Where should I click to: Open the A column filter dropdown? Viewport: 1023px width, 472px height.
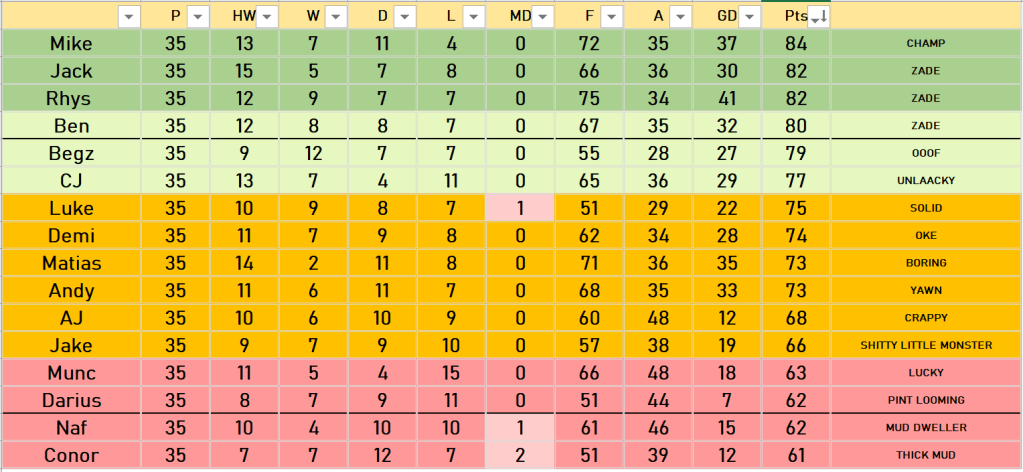tap(680, 16)
